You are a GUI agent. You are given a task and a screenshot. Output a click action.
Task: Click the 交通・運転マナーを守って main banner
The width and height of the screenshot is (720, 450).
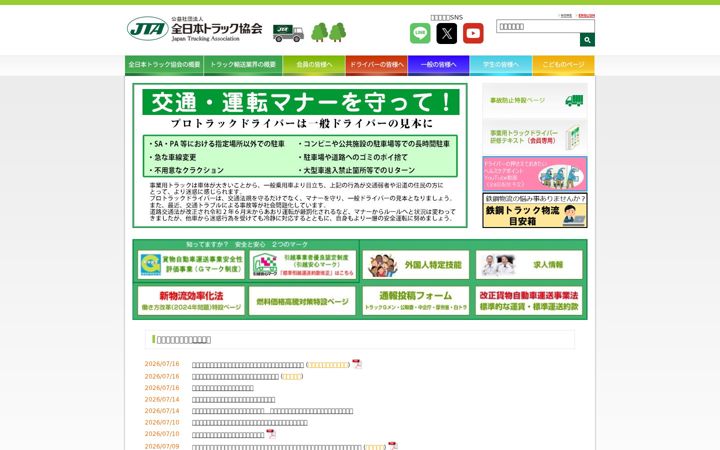(x=300, y=155)
